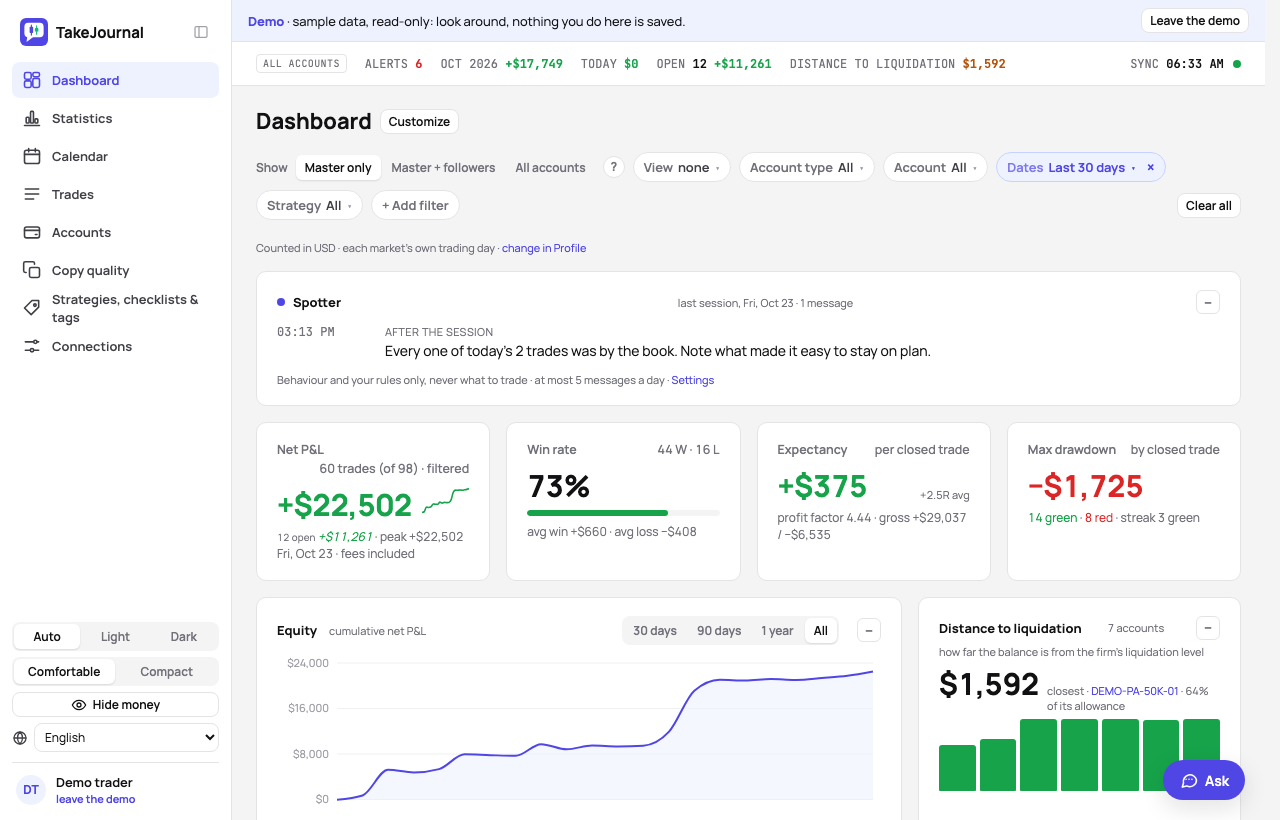Click the Dashboard grid icon in sidebar

[32, 80]
